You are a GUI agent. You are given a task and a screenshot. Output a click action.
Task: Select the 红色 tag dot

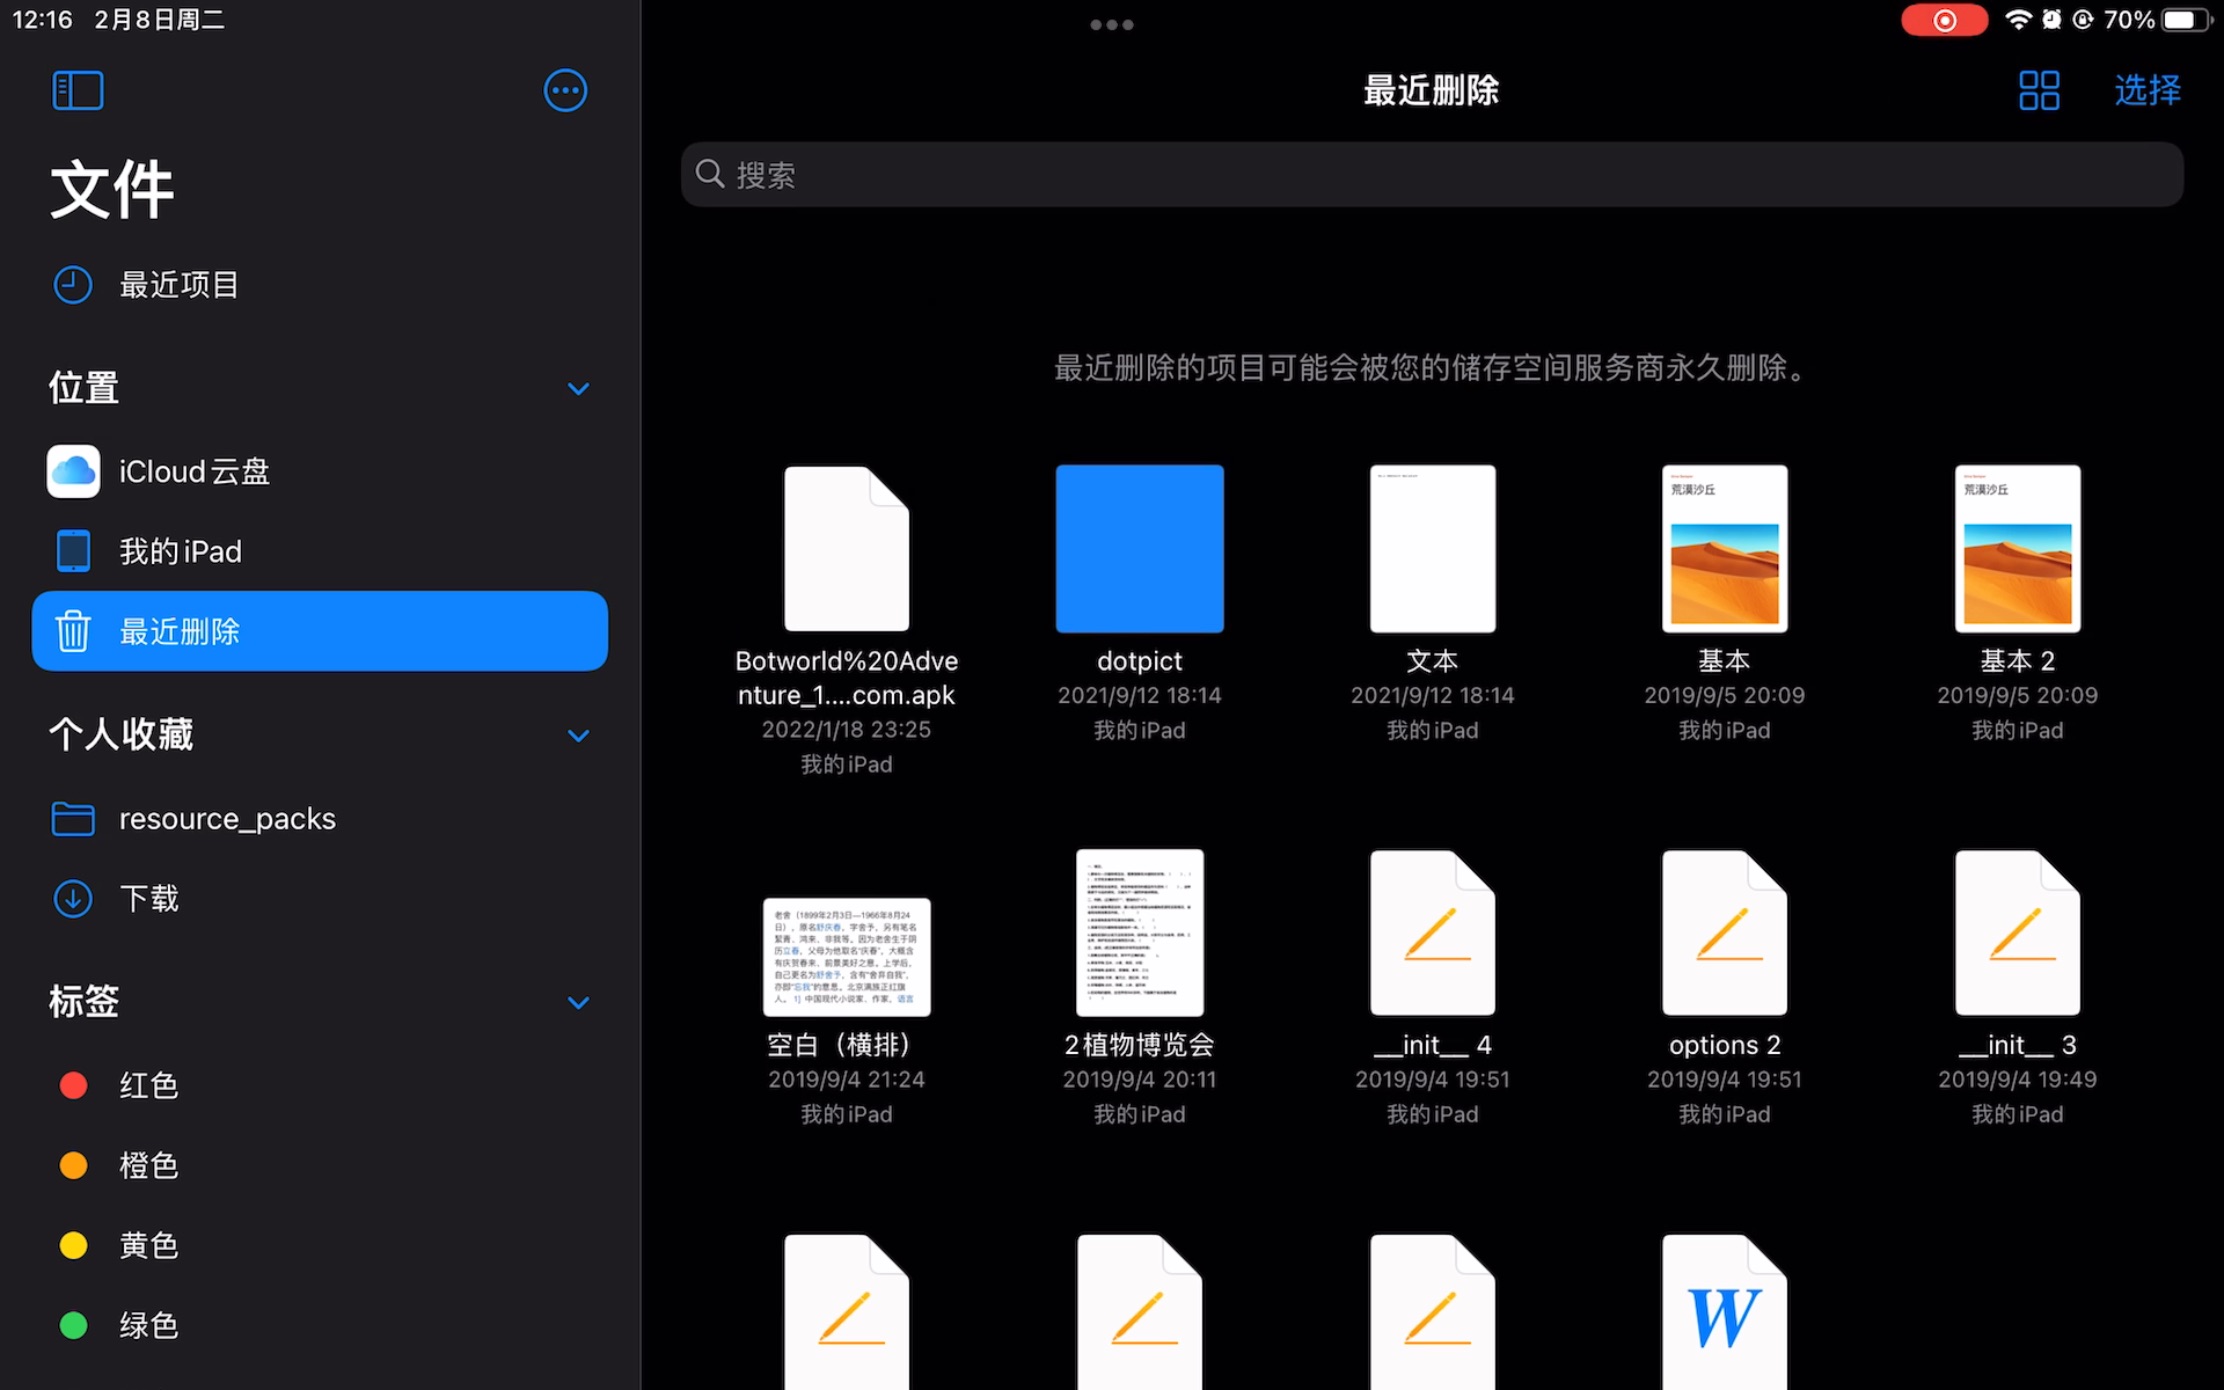[x=73, y=1085]
